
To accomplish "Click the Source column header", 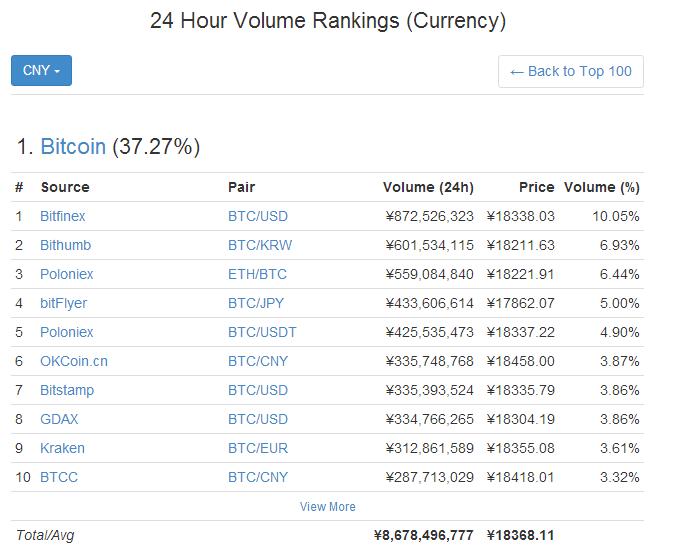I will [65, 187].
